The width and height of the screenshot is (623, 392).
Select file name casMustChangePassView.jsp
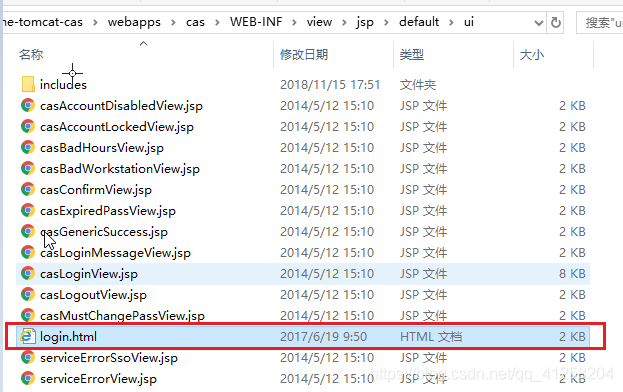click(122, 316)
